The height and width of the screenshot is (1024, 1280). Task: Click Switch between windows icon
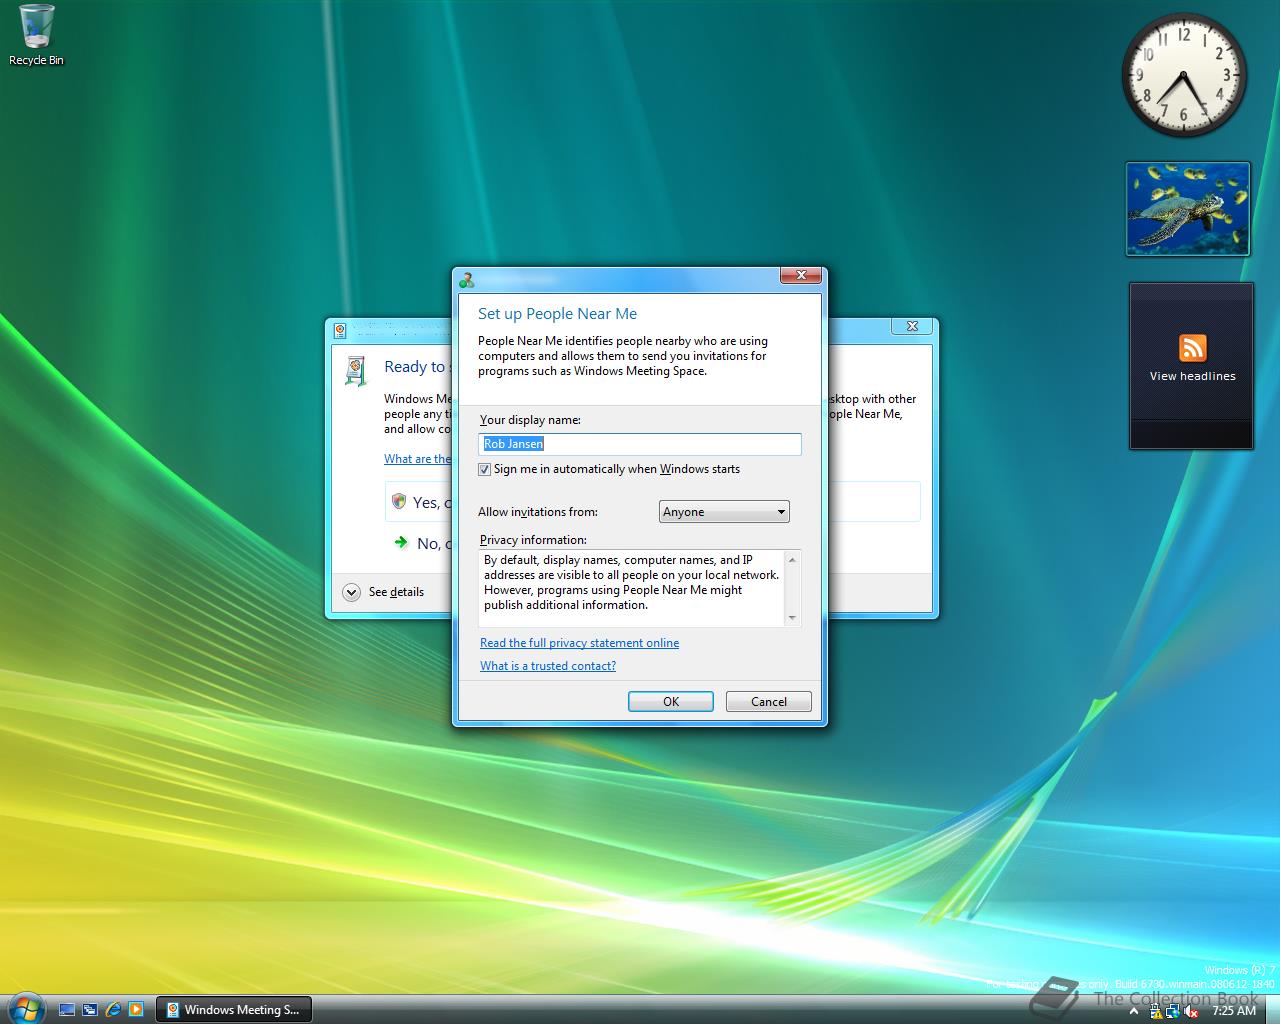coord(91,1010)
